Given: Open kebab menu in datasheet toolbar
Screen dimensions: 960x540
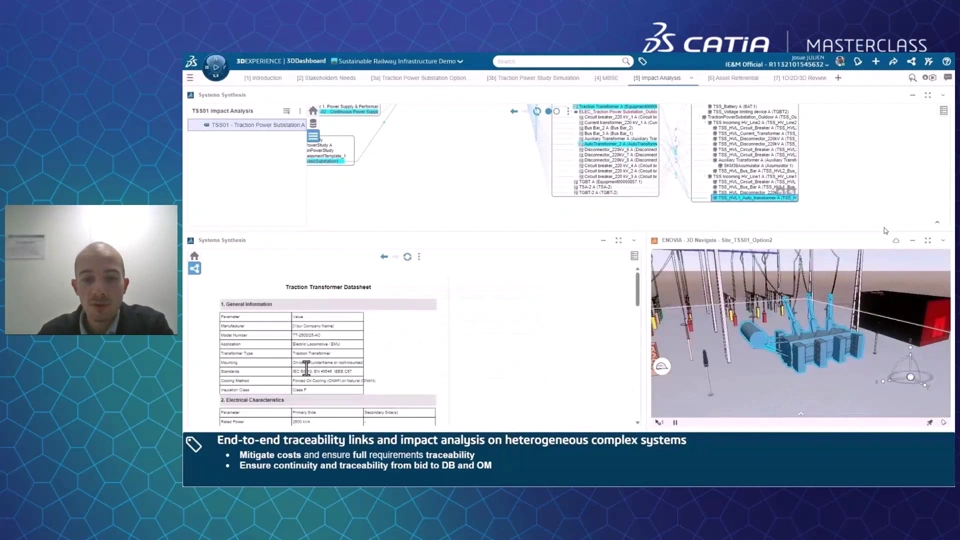Looking at the screenshot, I should pyautogui.click(x=419, y=257).
